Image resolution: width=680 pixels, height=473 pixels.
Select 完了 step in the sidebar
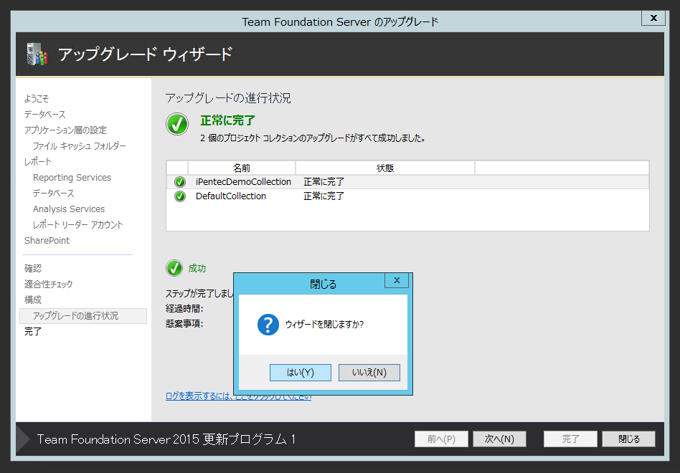click(33, 332)
